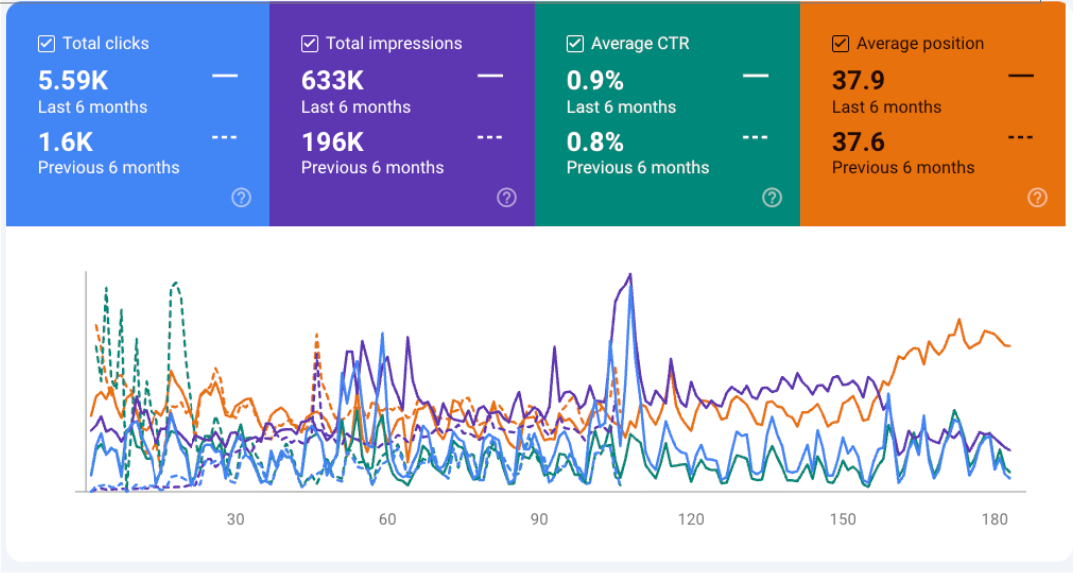Viewport: 1079px width, 579px height.
Task: Click dashed line legend beside 0.8% CTR
Action: 756,137
